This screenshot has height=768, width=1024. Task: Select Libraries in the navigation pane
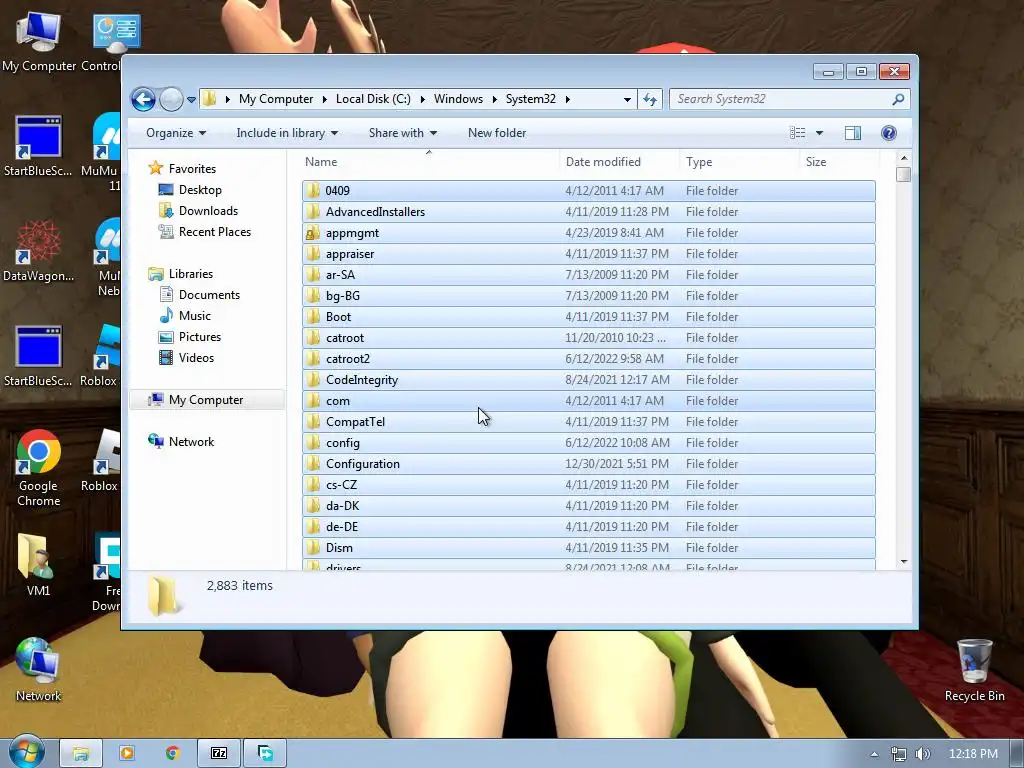coord(190,274)
